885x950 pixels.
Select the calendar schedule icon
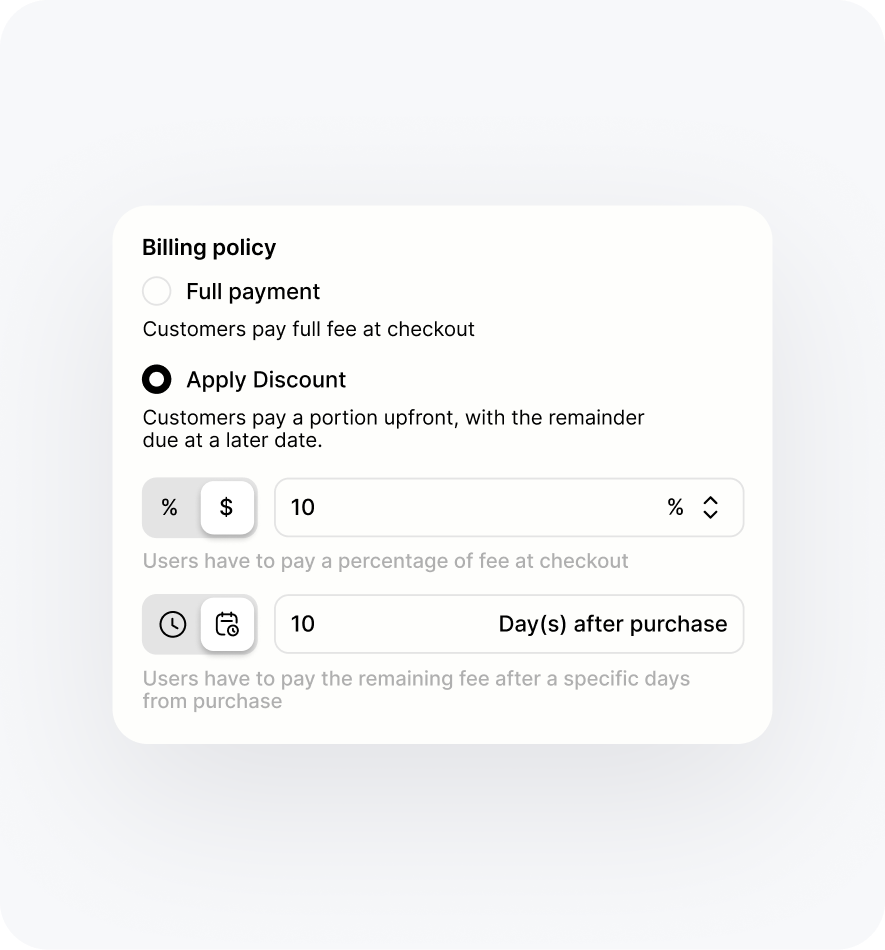click(227, 625)
